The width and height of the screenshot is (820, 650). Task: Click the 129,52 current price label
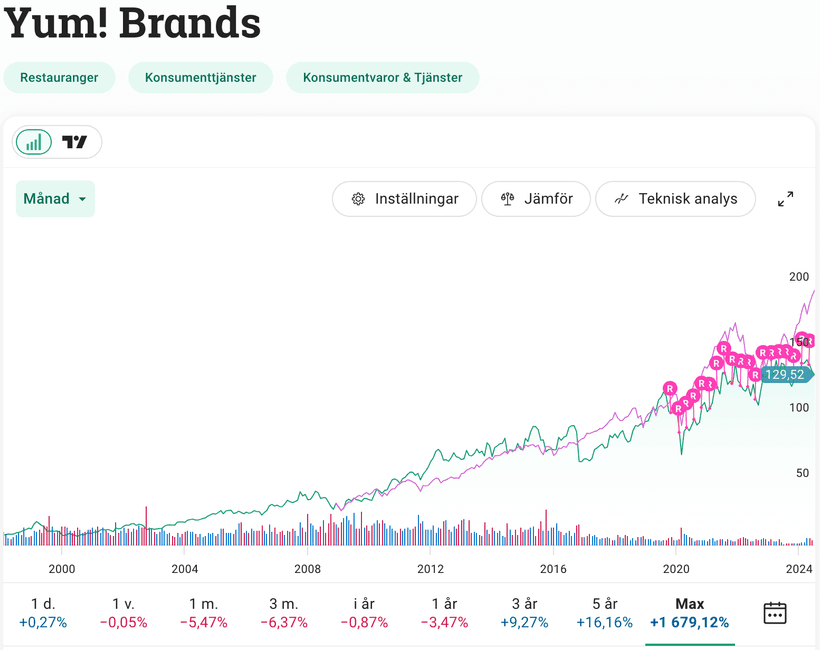click(785, 375)
